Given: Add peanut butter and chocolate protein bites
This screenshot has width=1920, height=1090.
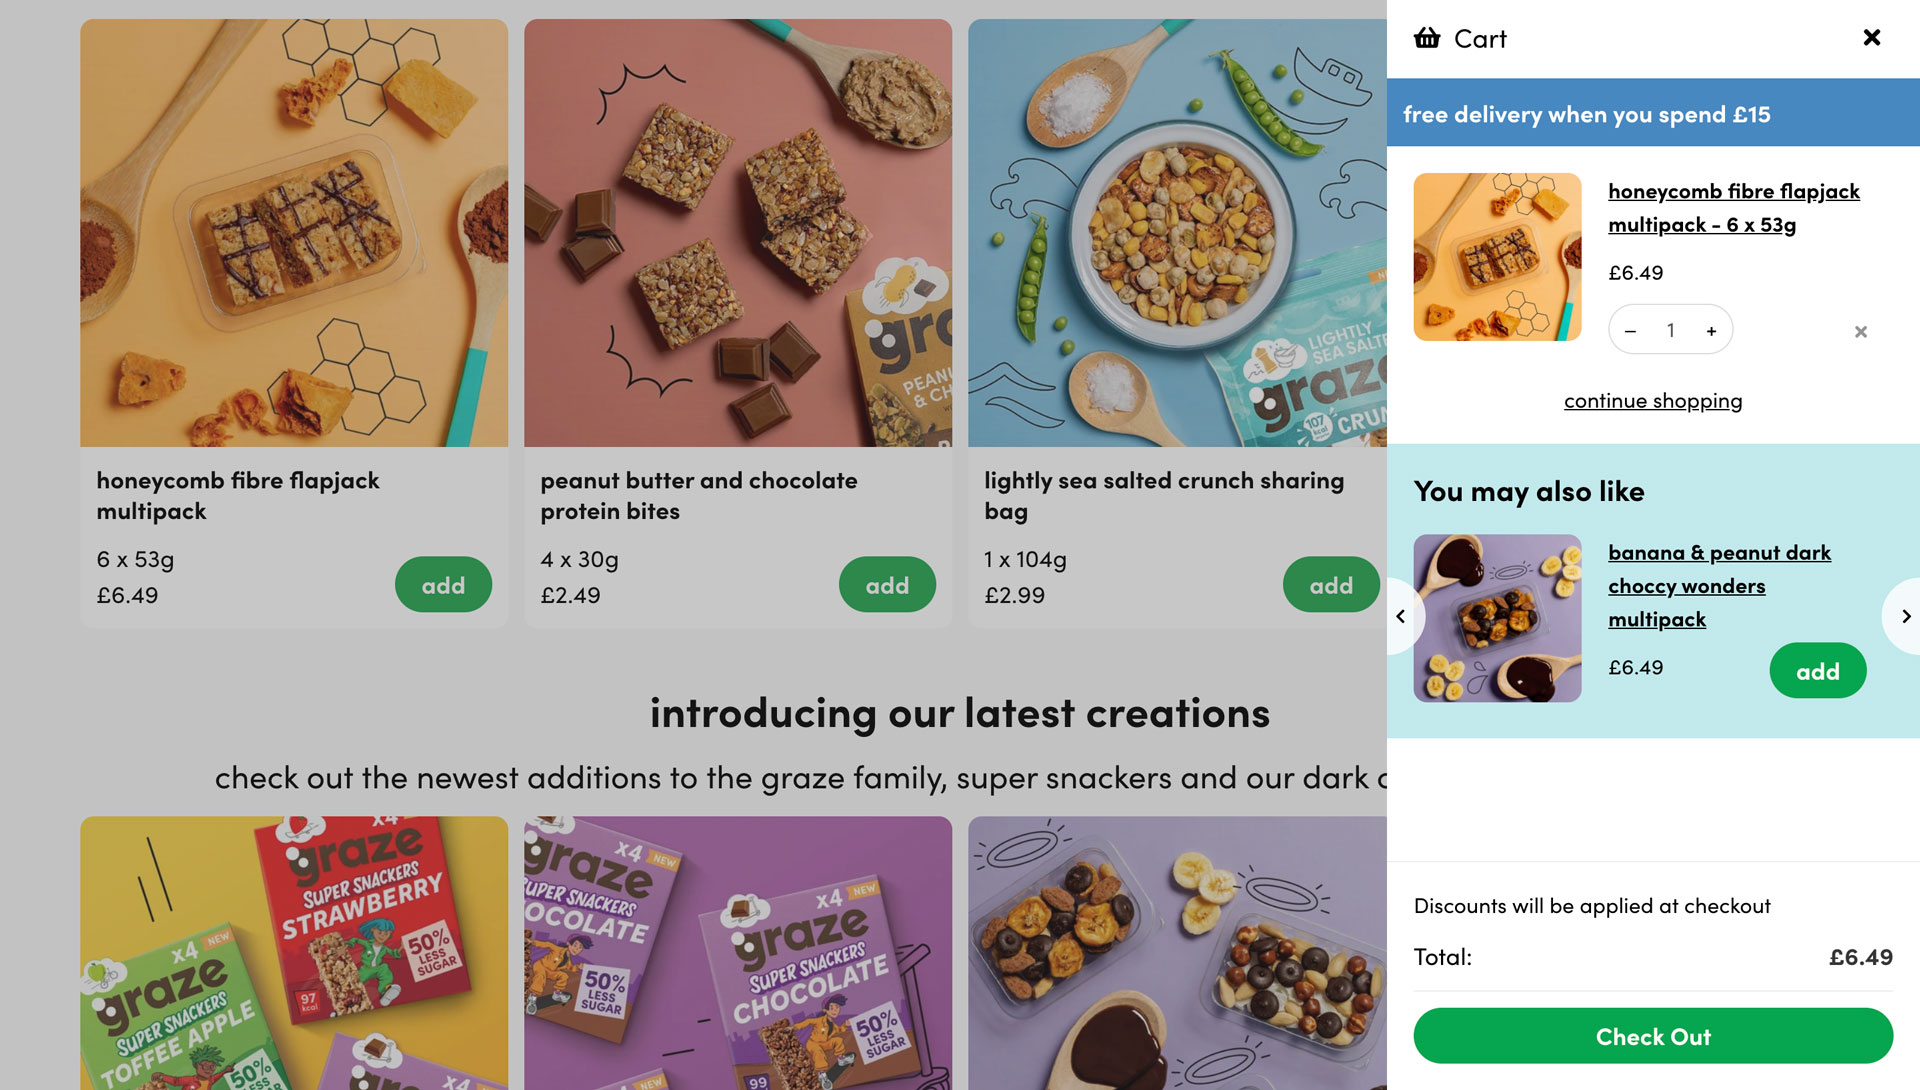Looking at the screenshot, I should [887, 584].
